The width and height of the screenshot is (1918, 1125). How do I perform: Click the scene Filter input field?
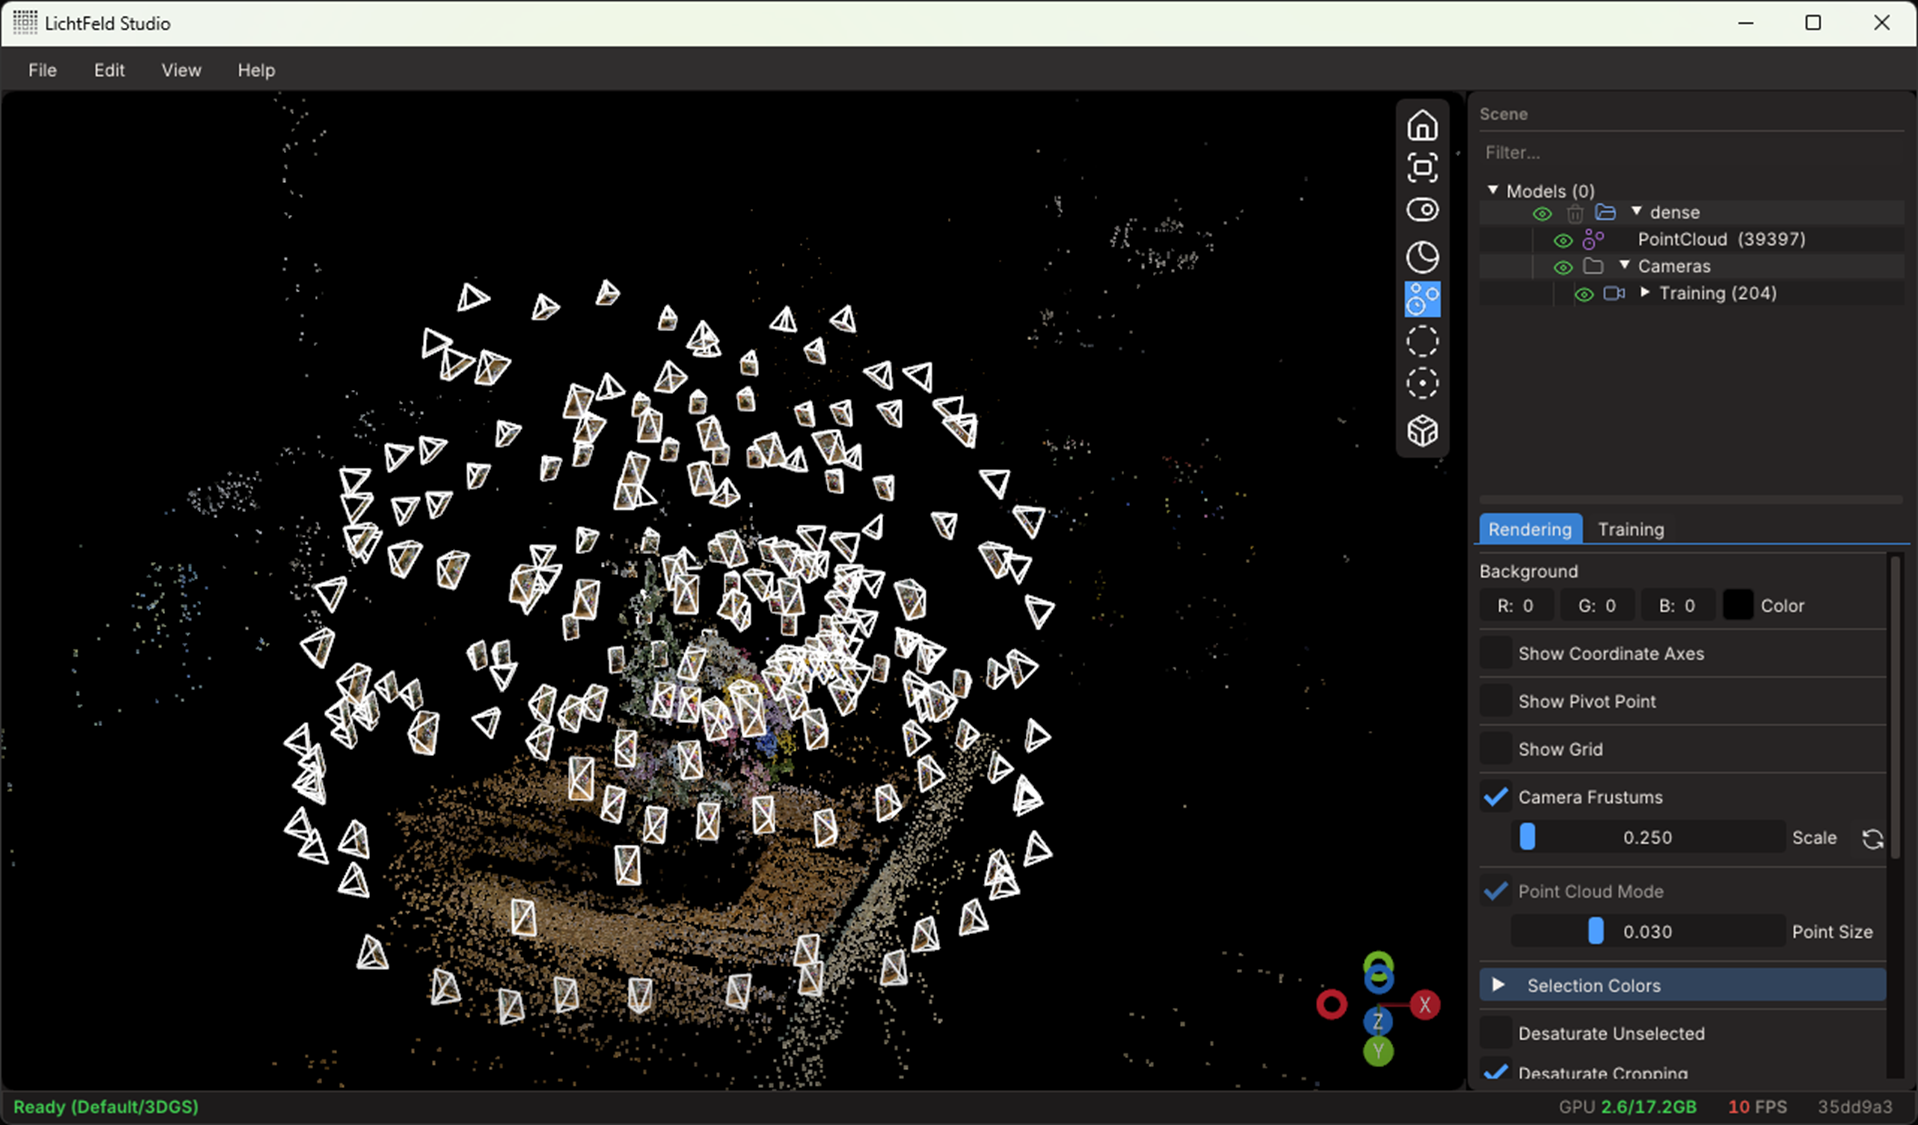coord(1690,153)
